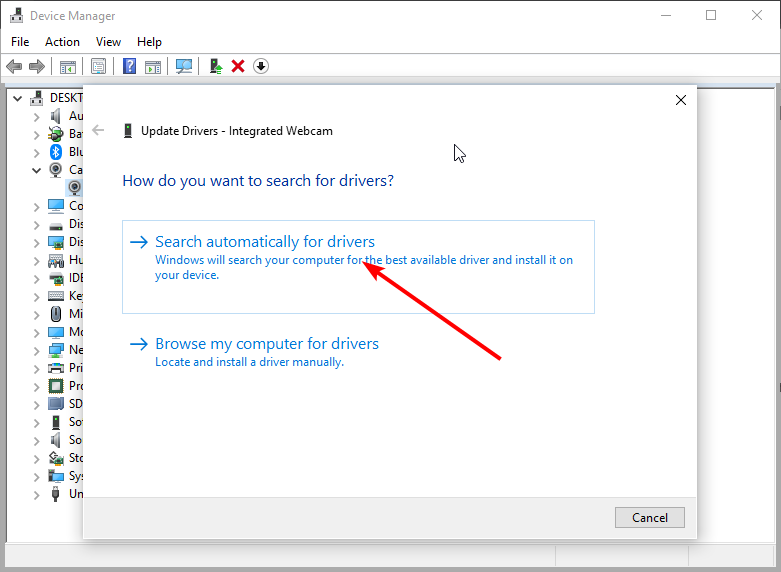The image size is (781, 572).
Task: Minimize the Device Manager window
Action: point(666,15)
